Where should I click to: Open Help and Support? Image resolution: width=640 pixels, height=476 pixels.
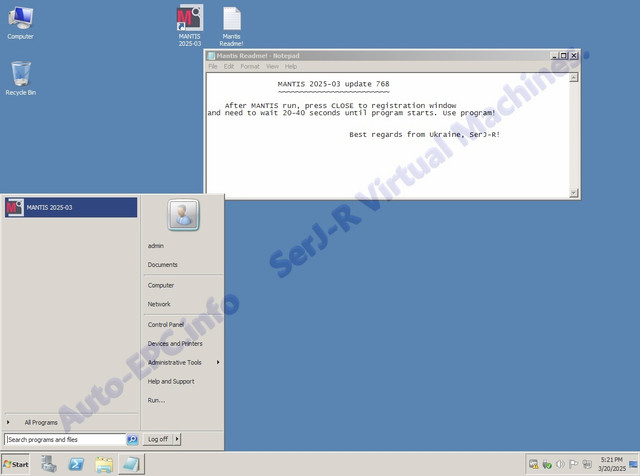pyautogui.click(x=171, y=381)
